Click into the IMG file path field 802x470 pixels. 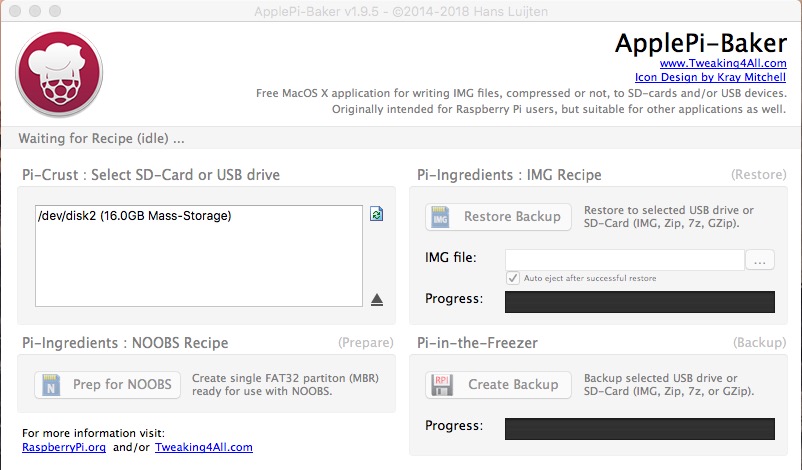tap(625, 260)
